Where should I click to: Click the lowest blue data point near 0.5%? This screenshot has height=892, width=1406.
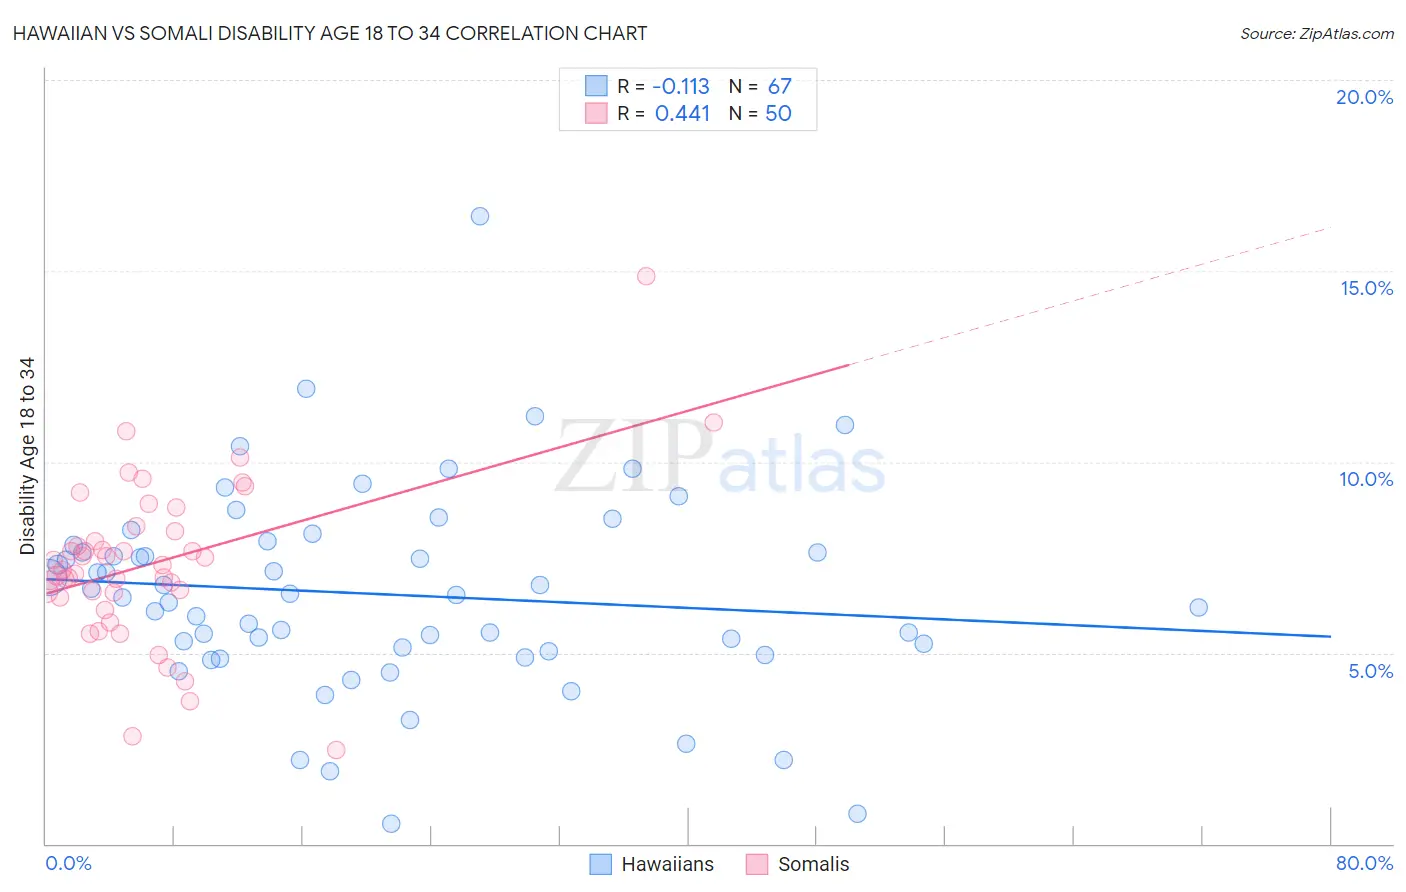click(x=391, y=824)
